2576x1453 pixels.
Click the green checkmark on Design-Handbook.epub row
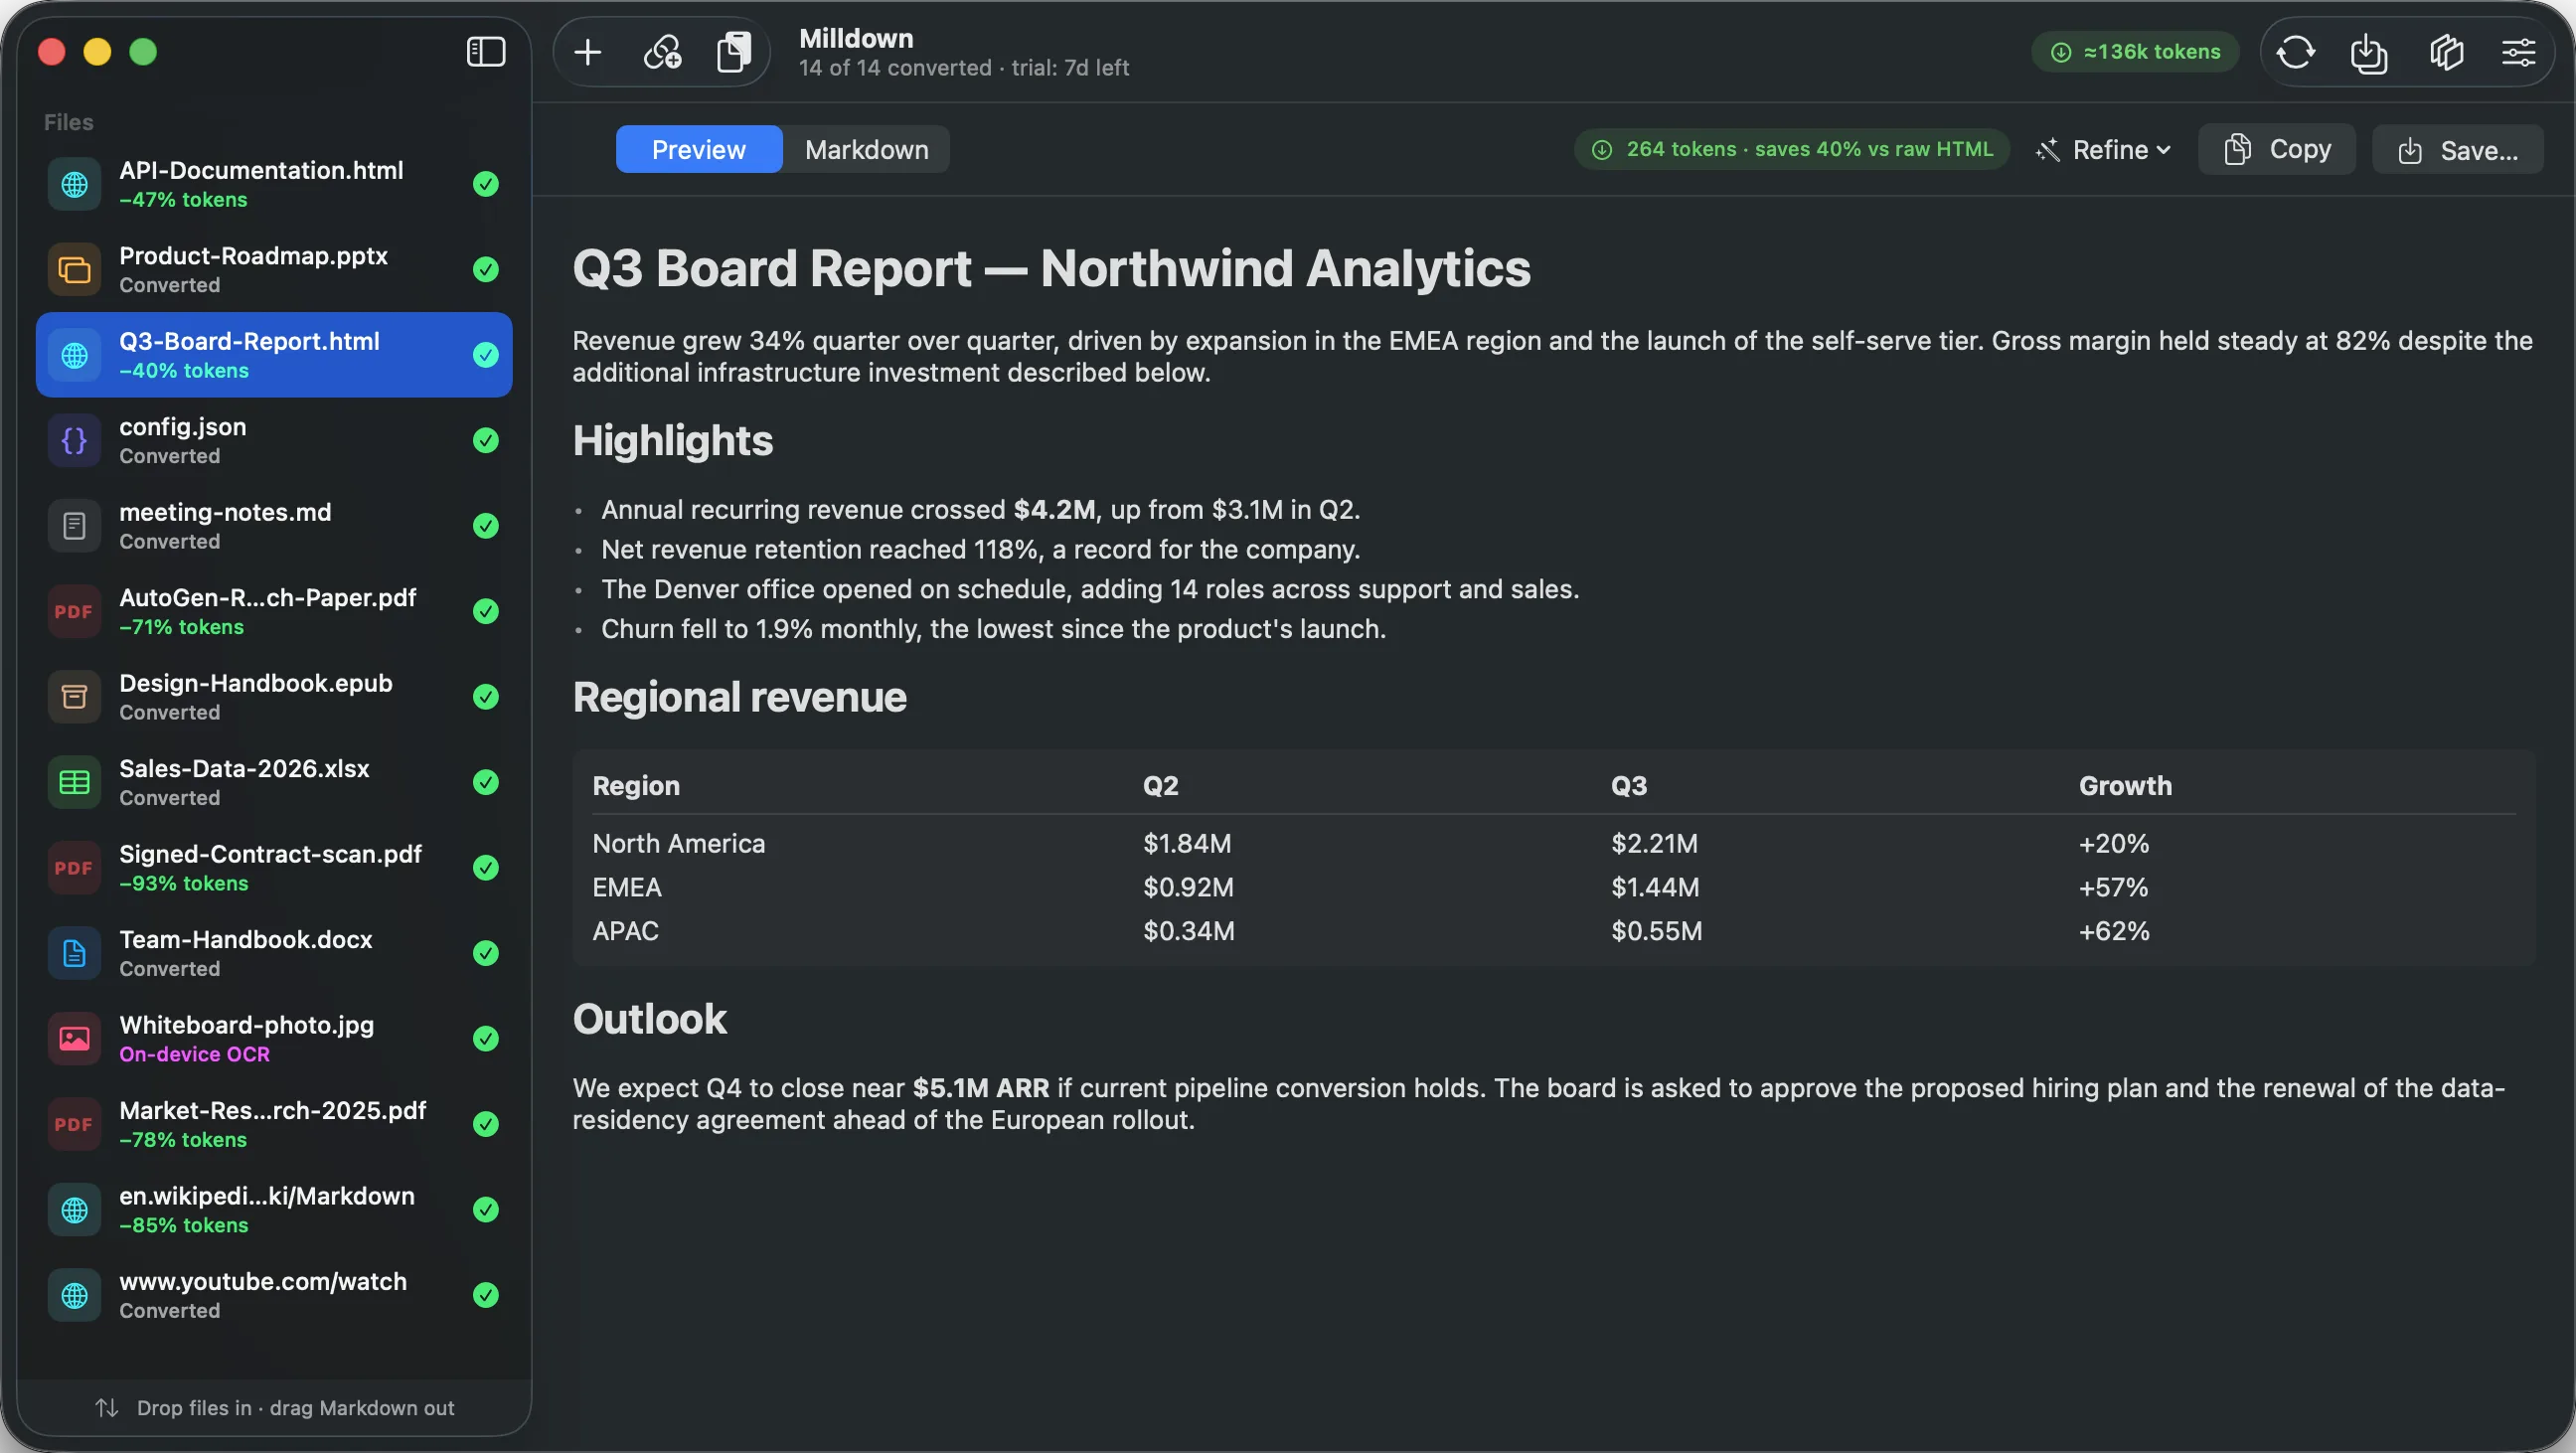point(486,697)
